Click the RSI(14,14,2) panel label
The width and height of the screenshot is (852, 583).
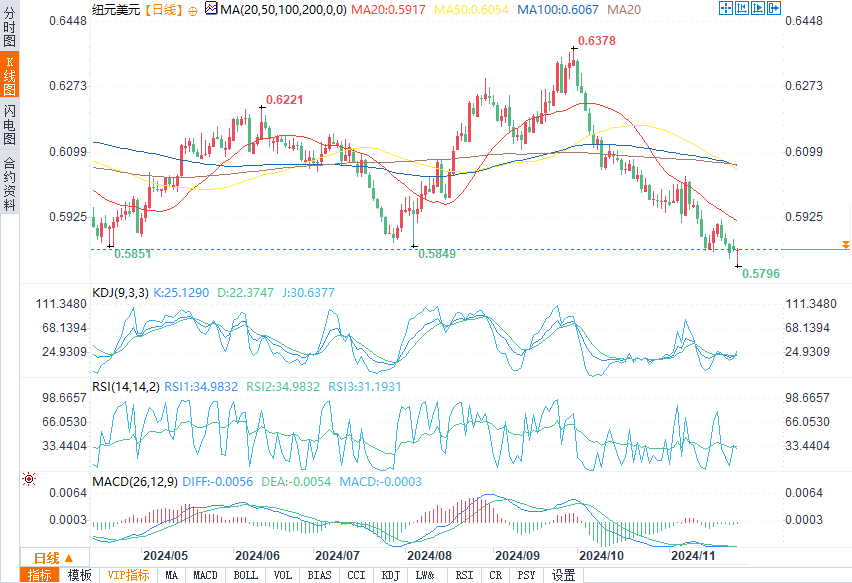coord(126,387)
